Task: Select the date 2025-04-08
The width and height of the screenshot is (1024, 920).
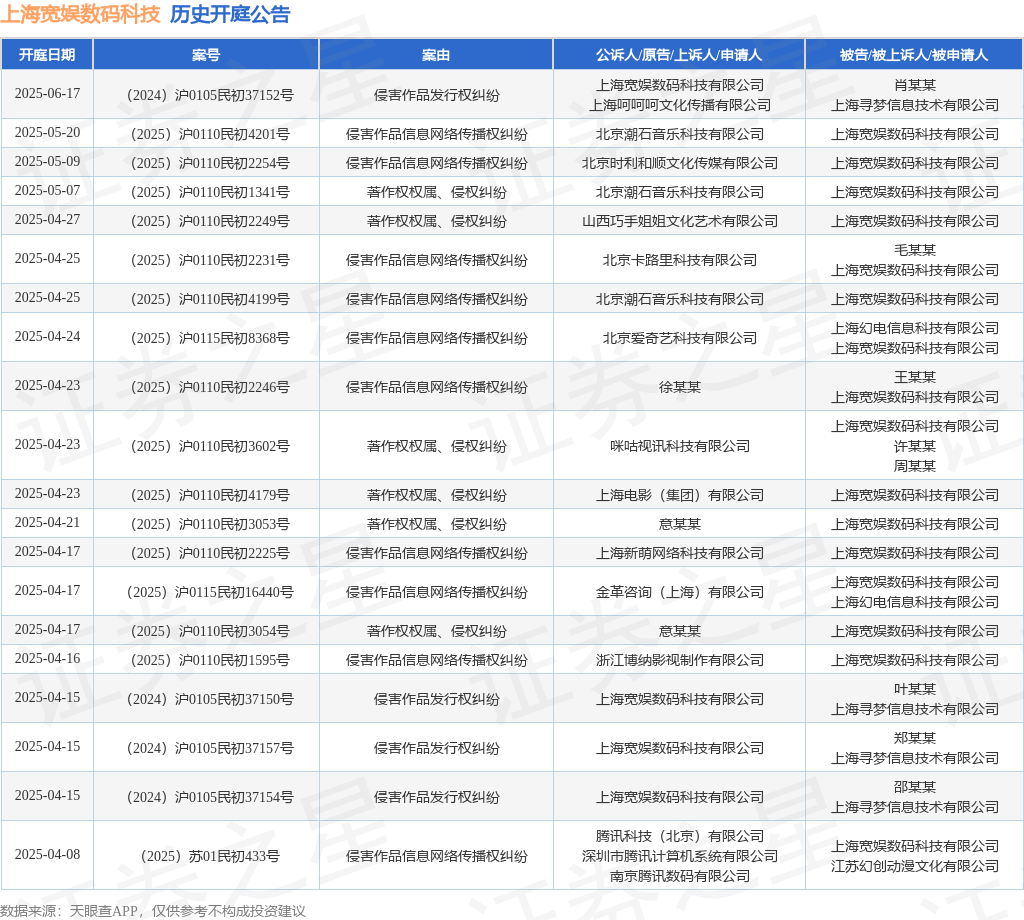Action: 48,854
